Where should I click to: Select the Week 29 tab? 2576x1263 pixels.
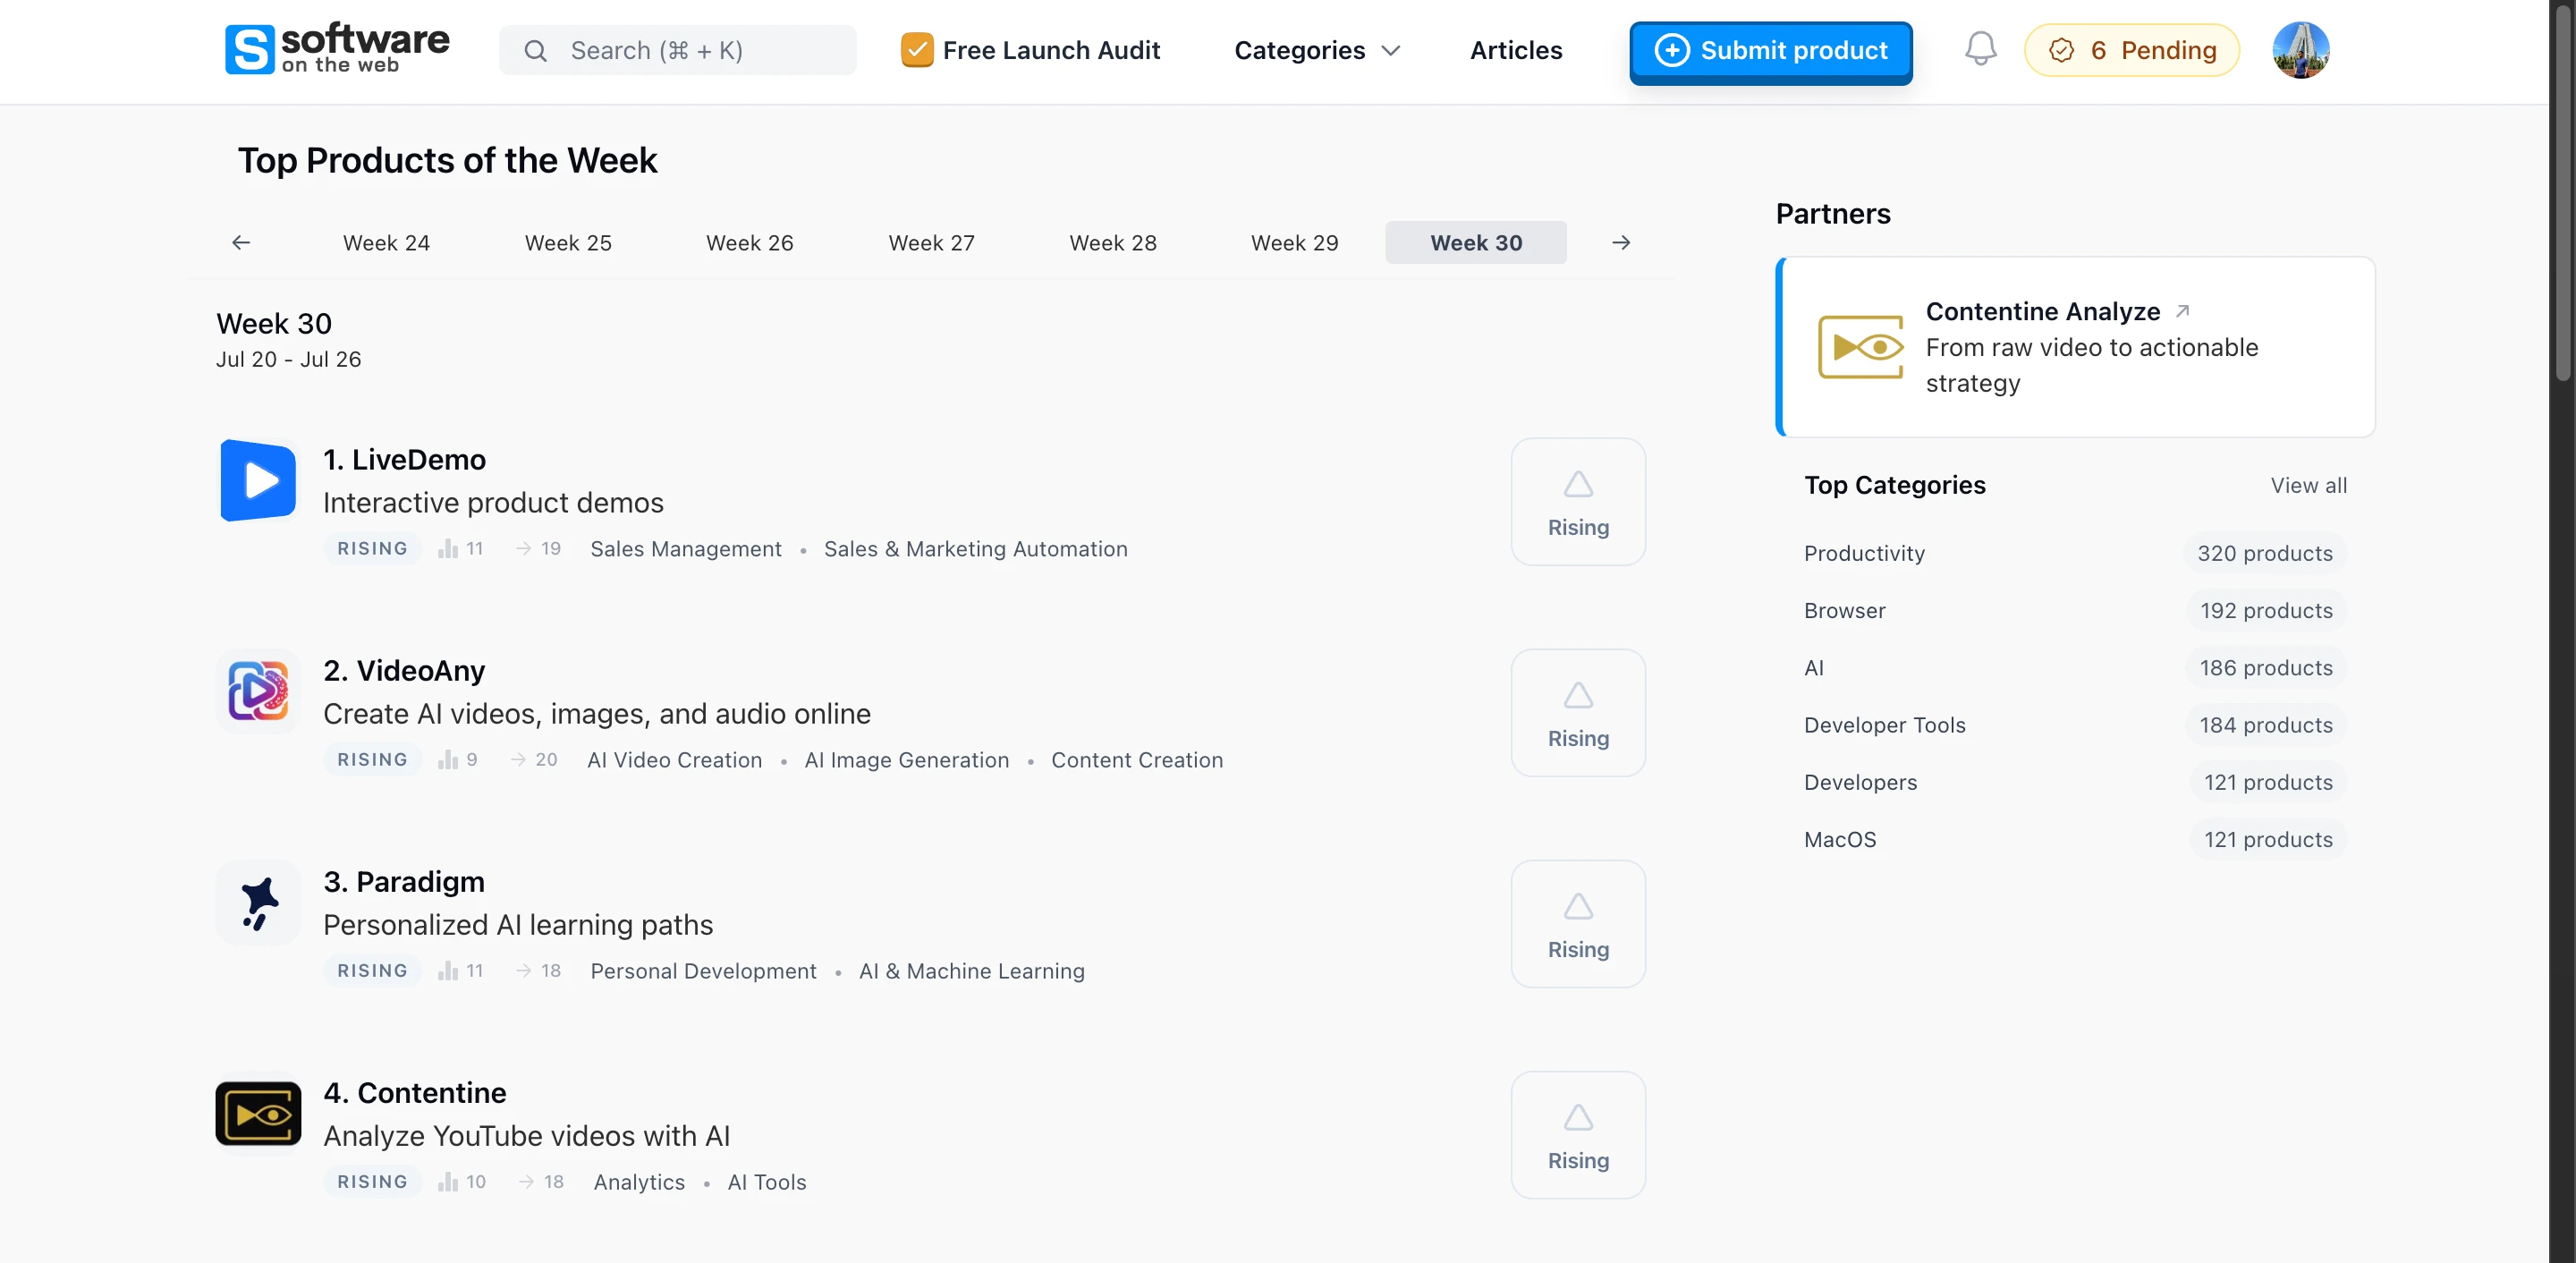[x=1294, y=242]
